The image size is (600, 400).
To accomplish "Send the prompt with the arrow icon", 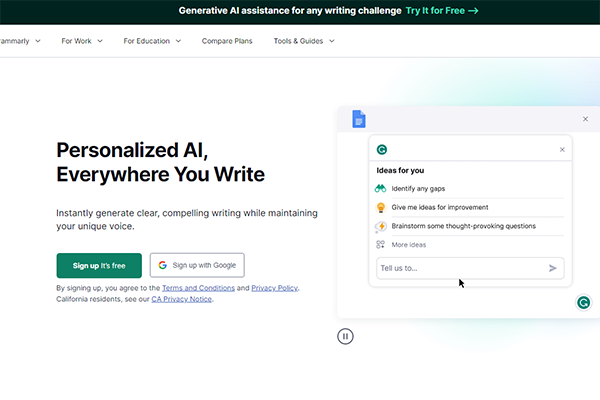I will [x=552, y=268].
